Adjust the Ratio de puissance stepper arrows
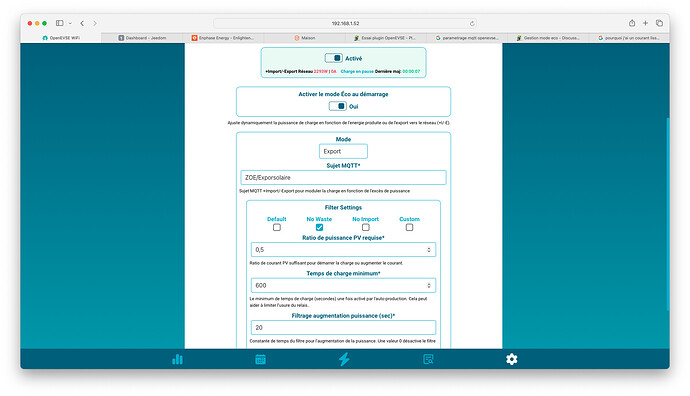Screen dimensions: 690x396 pyautogui.click(x=429, y=249)
